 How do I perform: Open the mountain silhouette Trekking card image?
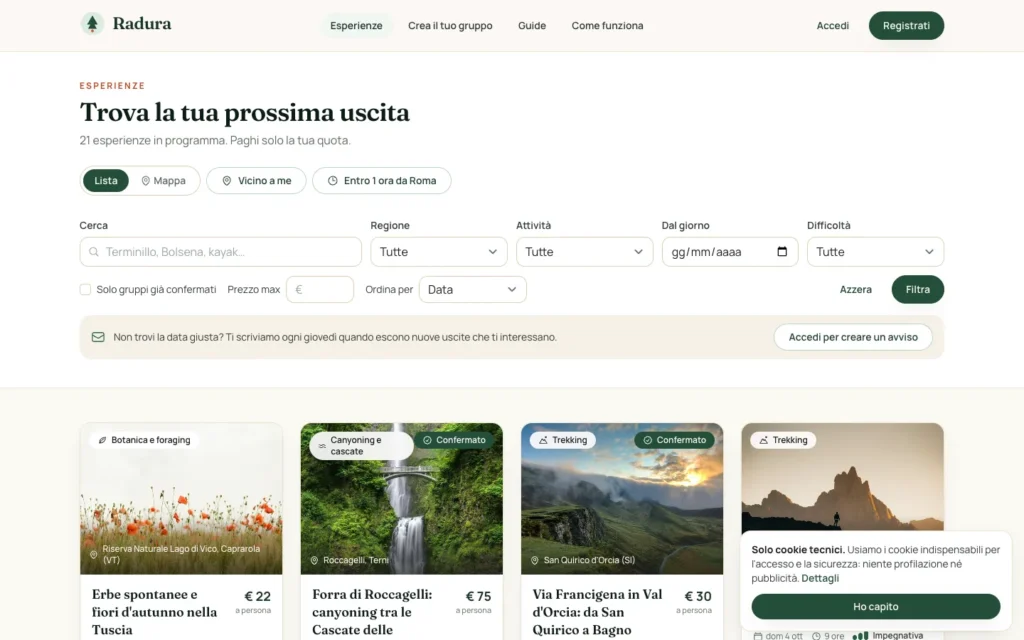click(x=842, y=478)
